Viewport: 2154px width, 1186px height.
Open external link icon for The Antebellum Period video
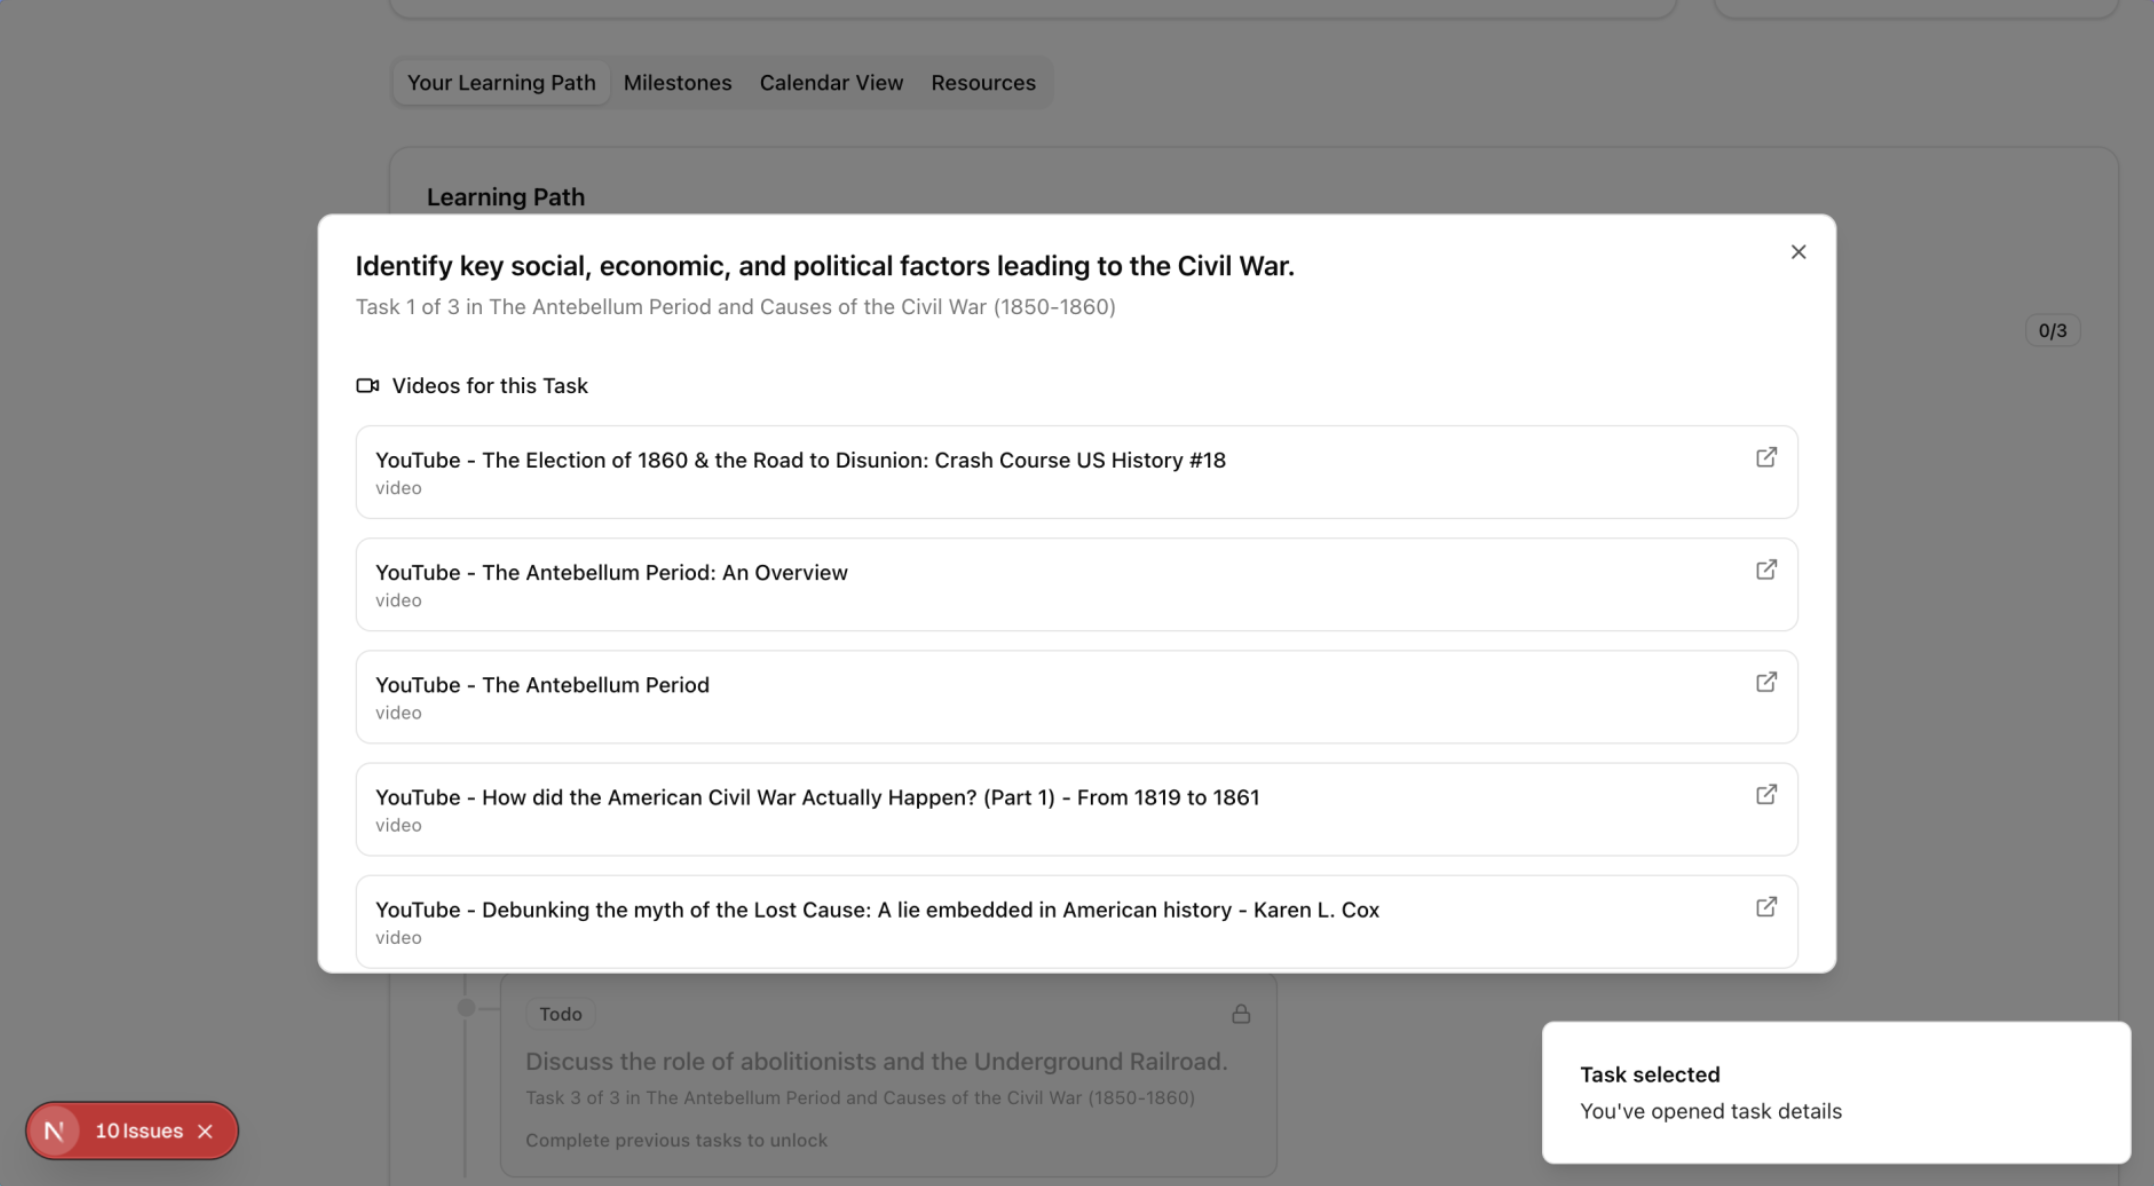point(1766,682)
